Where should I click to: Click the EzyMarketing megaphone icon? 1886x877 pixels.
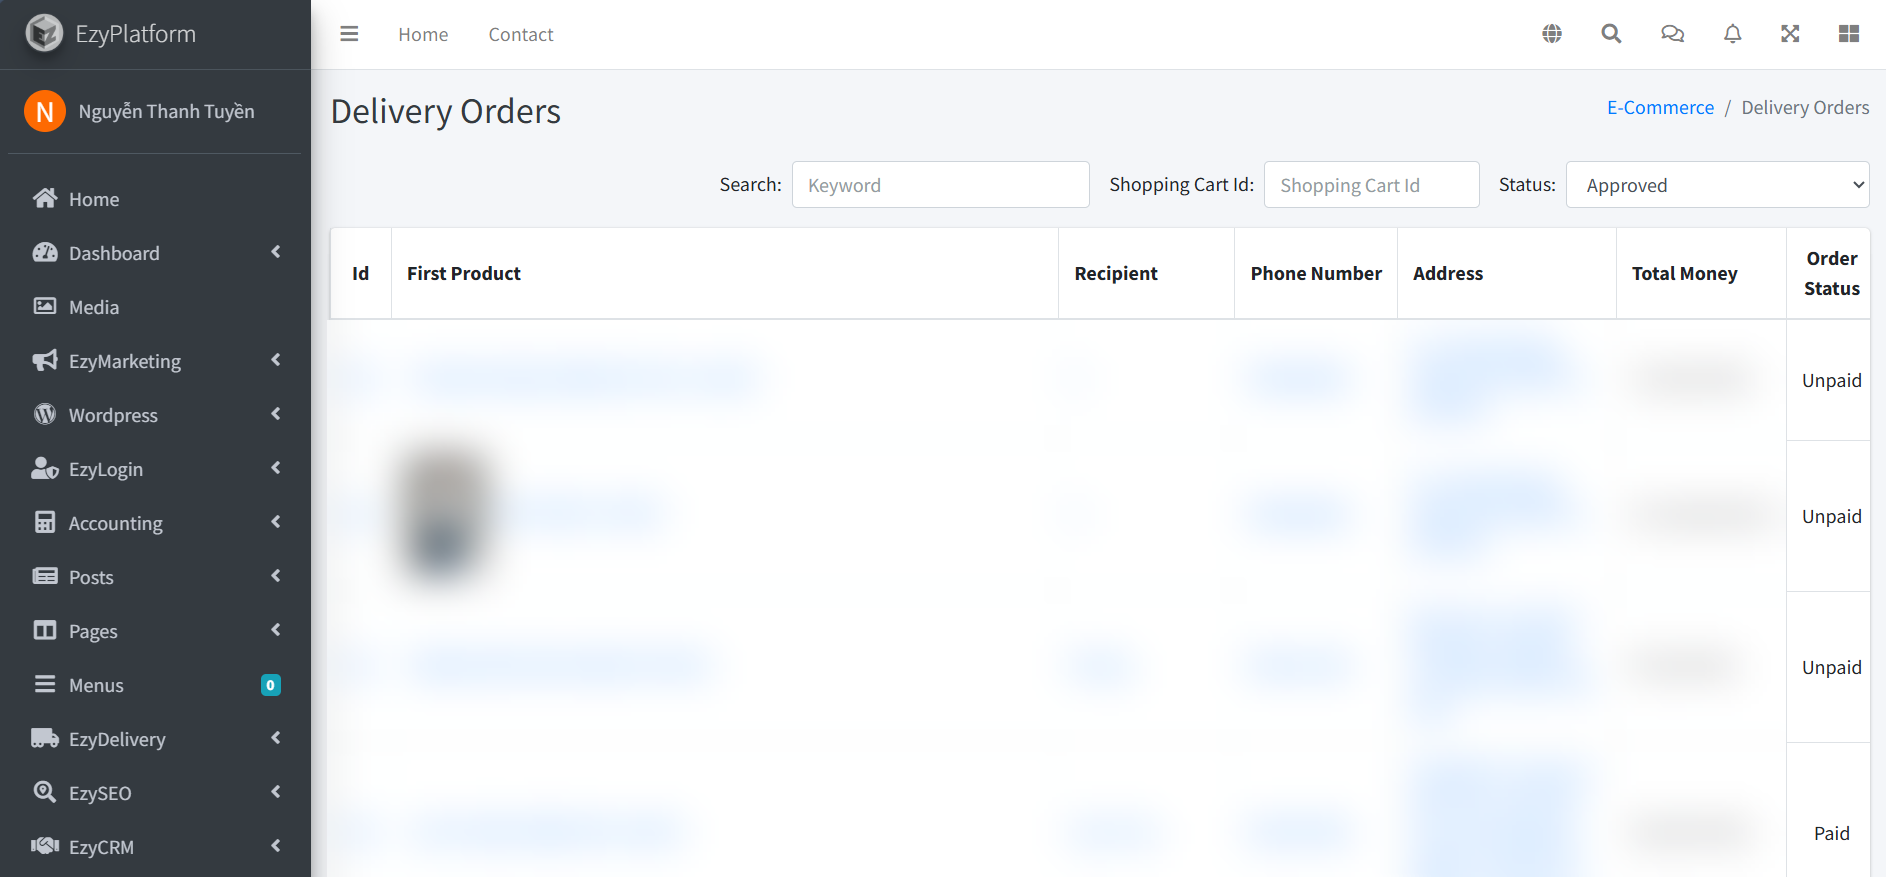coord(45,360)
